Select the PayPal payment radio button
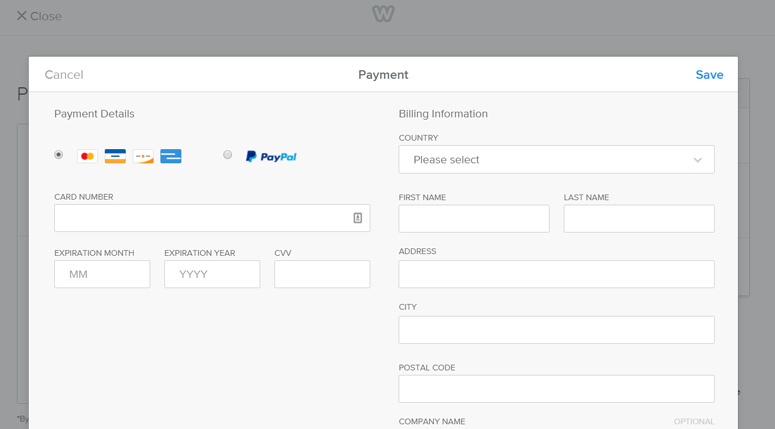This screenshot has height=429, width=775. pos(227,155)
